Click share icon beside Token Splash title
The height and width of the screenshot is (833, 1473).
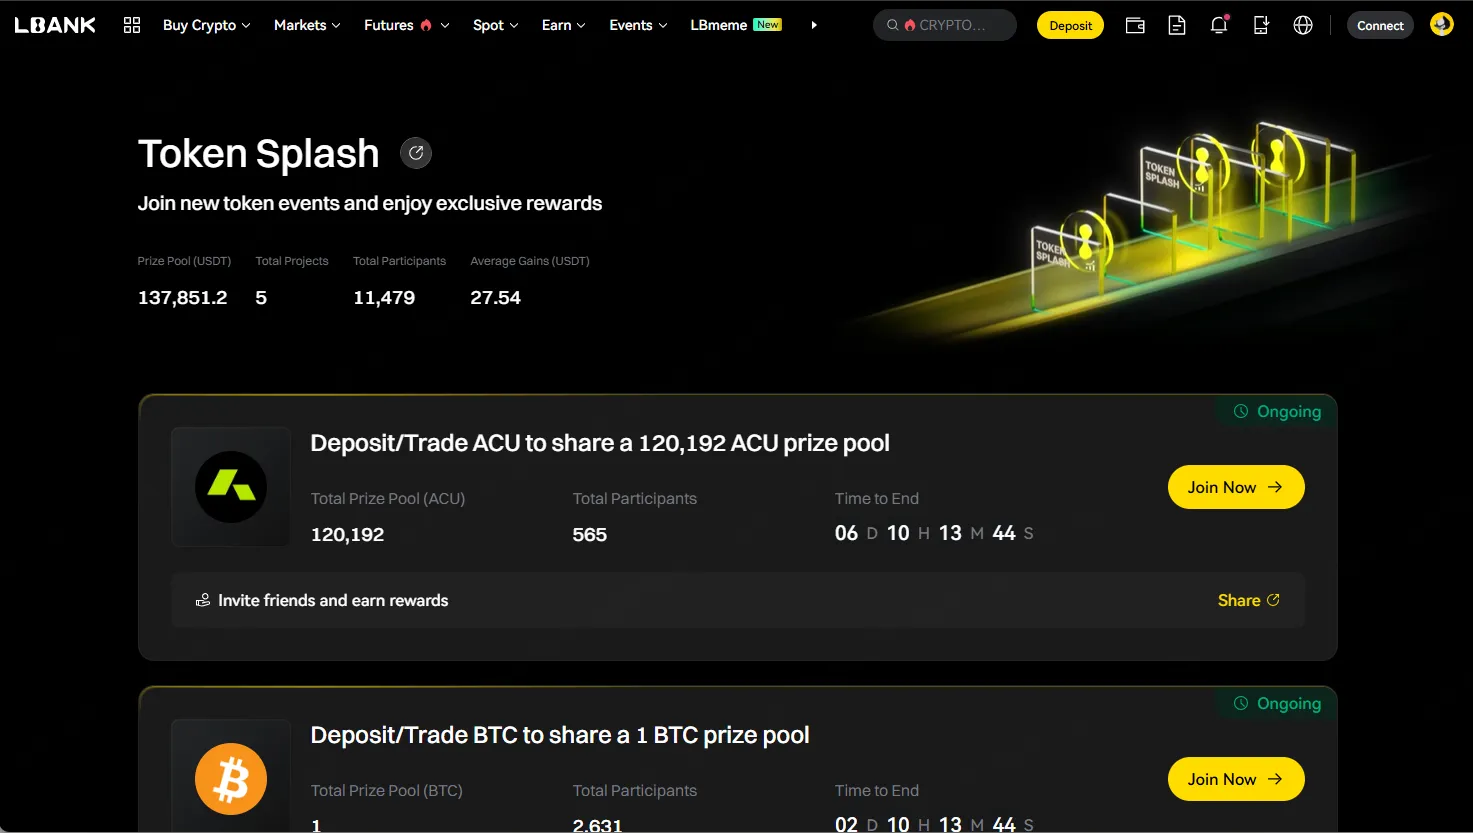416,153
